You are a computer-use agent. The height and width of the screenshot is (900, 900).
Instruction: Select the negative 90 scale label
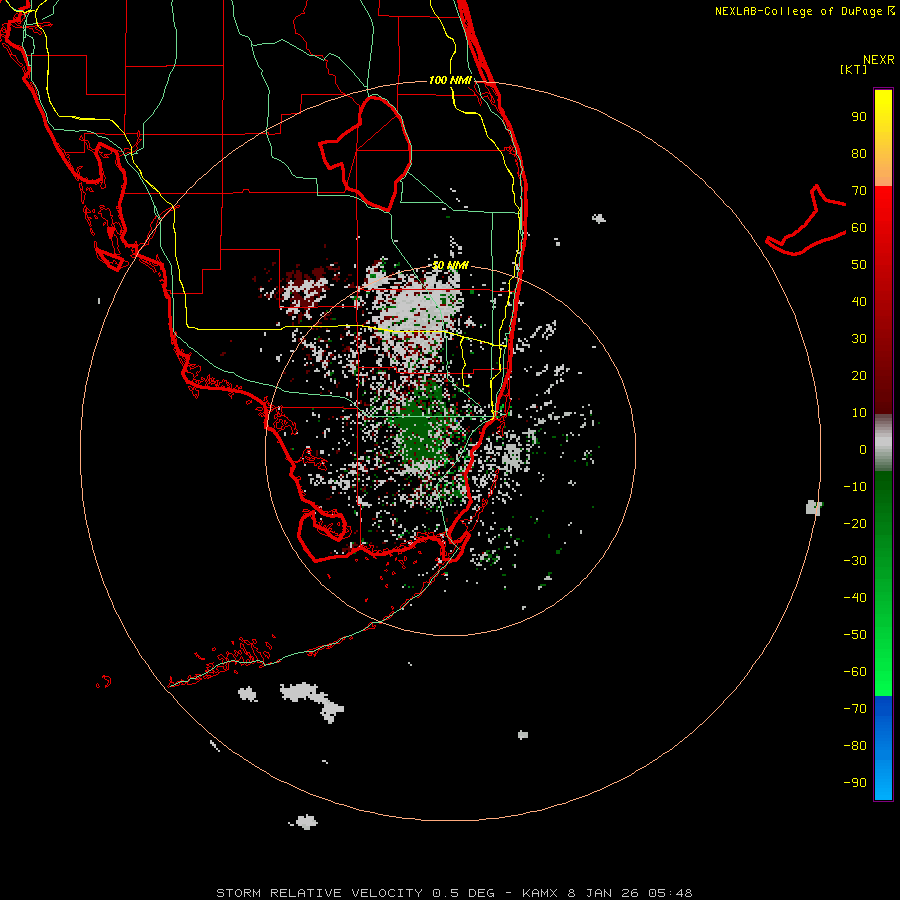tap(855, 783)
